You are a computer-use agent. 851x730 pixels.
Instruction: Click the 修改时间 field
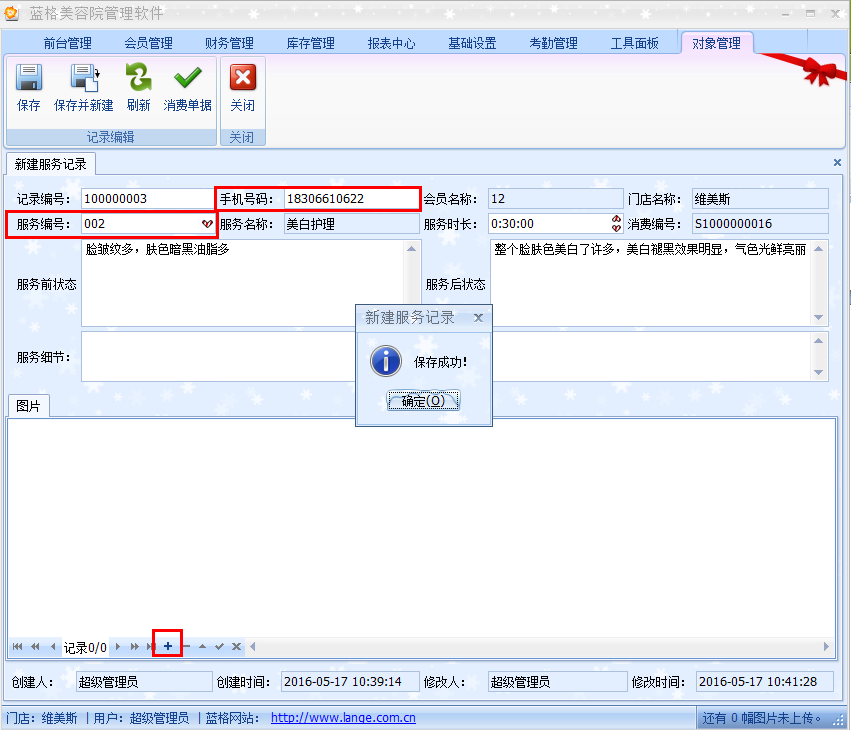(764, 682)
